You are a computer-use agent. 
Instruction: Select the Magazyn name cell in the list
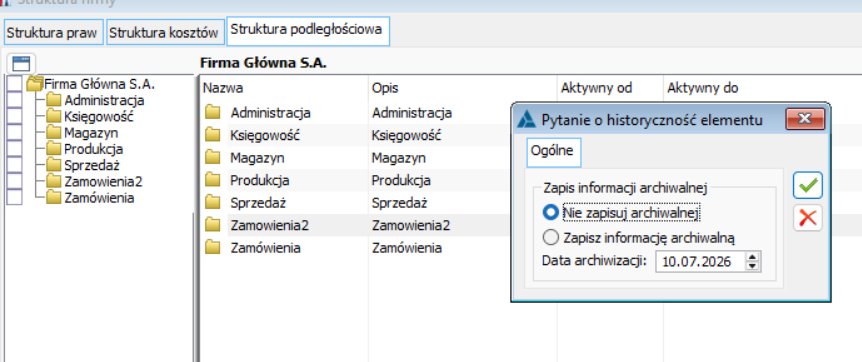257,158
